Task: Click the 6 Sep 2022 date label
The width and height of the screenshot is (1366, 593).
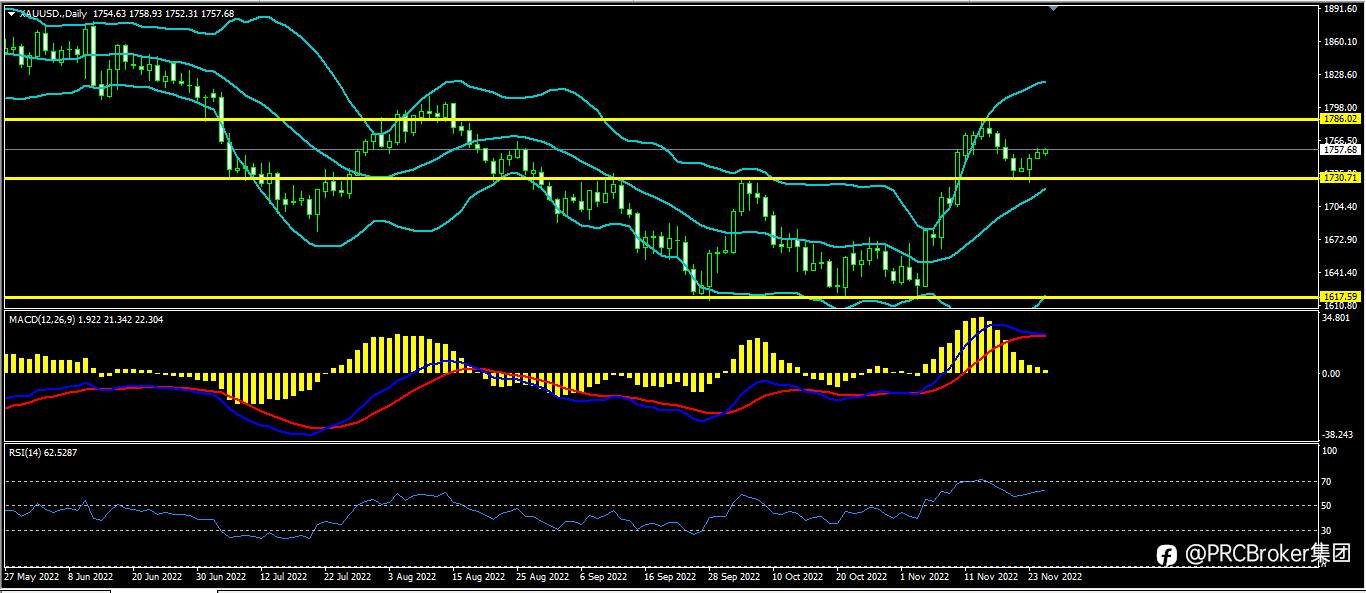Action: pyautogui.click(x=604, y=577)
